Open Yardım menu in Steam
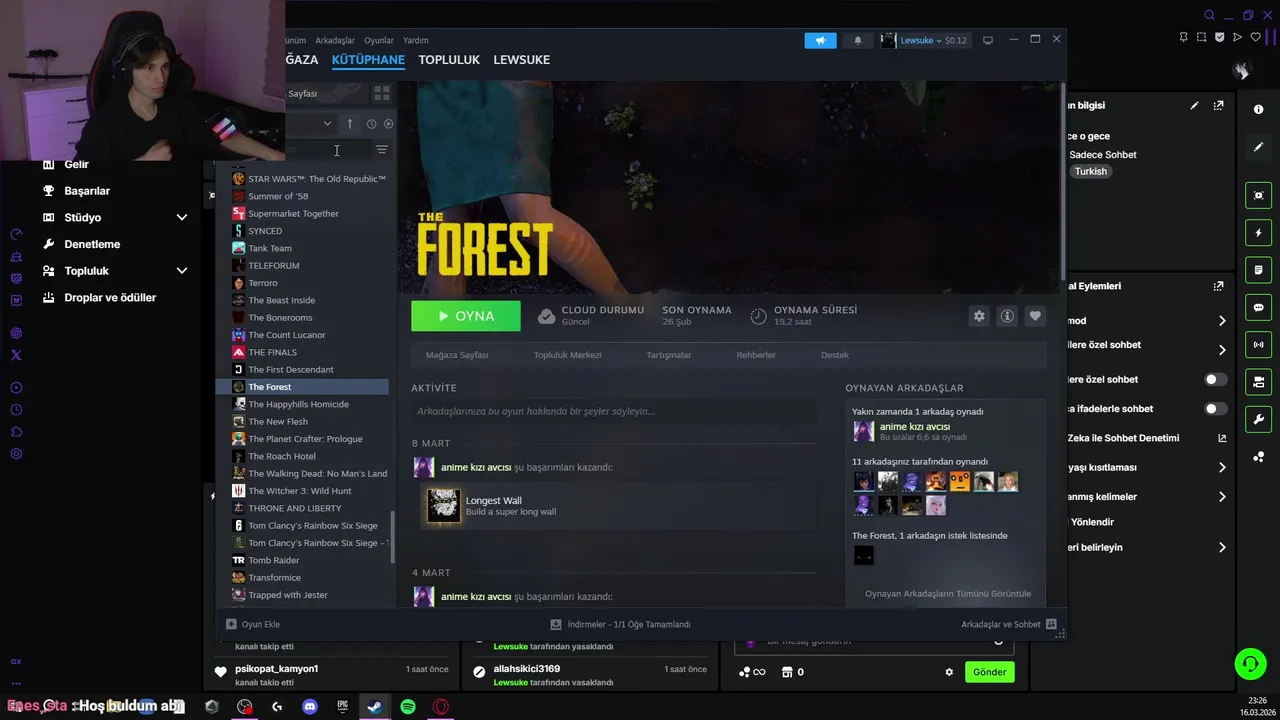 416,40
